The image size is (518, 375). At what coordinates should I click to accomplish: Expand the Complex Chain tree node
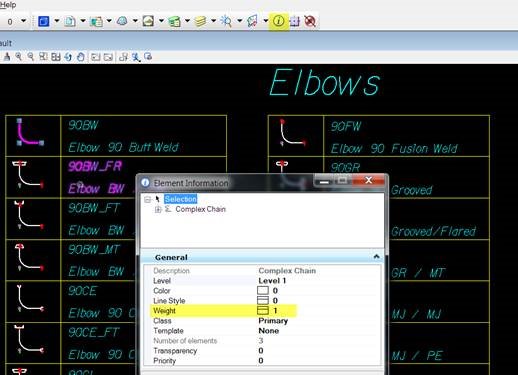158,209
